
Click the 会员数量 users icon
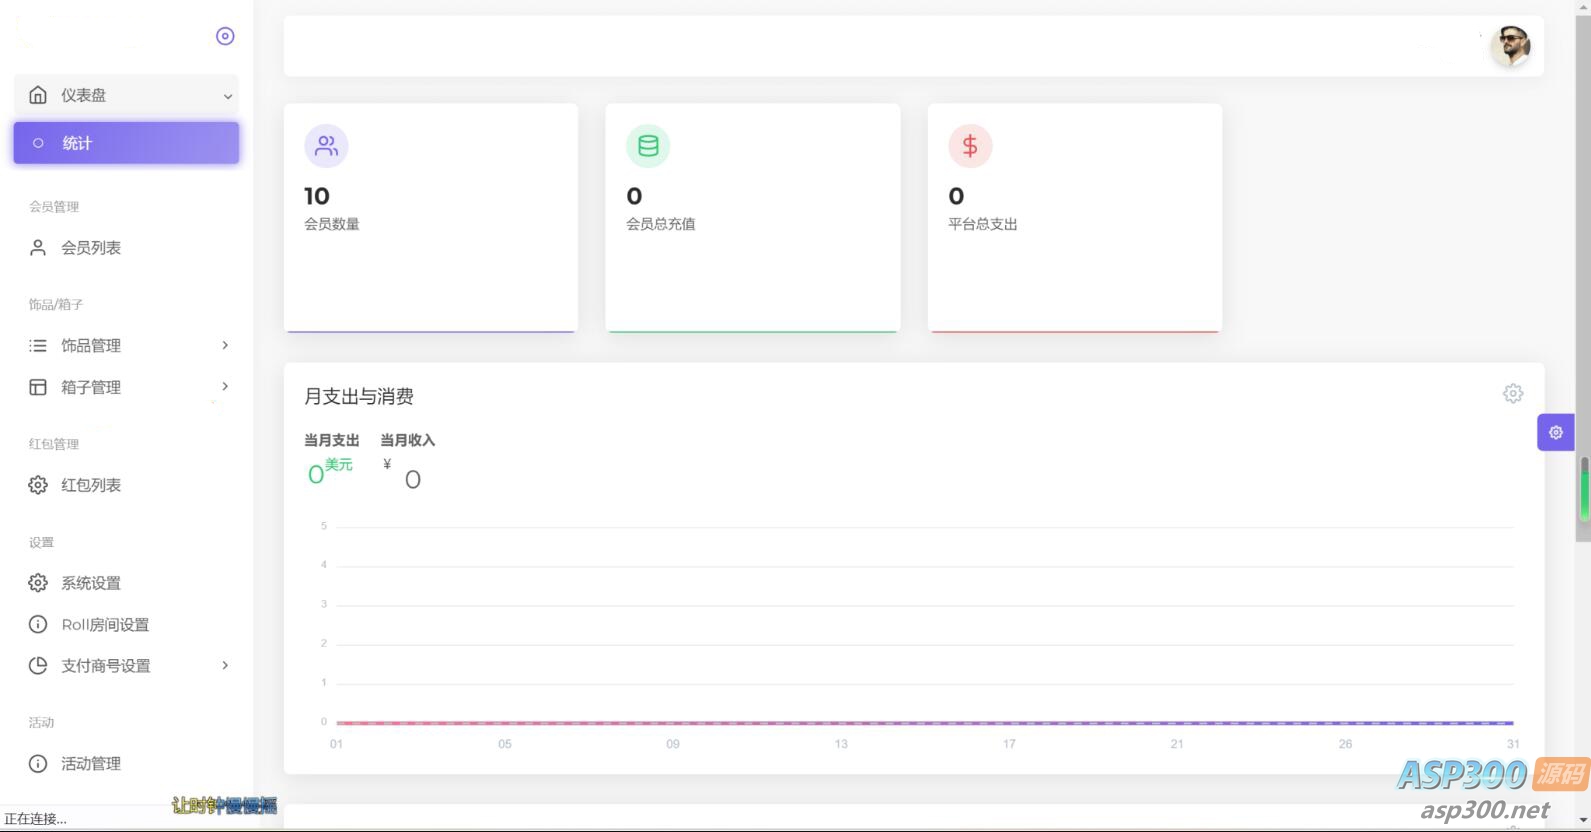click(326, 146)
